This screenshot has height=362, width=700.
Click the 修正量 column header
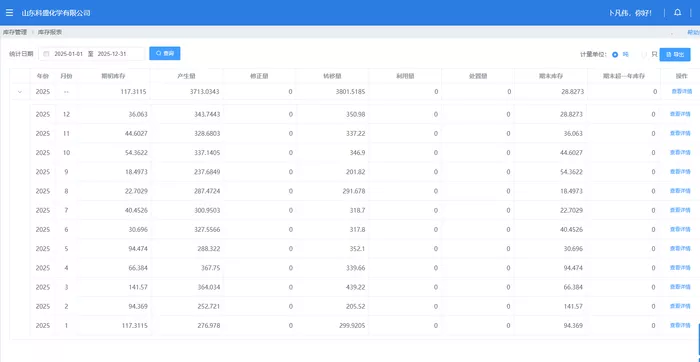pos(259,76)
